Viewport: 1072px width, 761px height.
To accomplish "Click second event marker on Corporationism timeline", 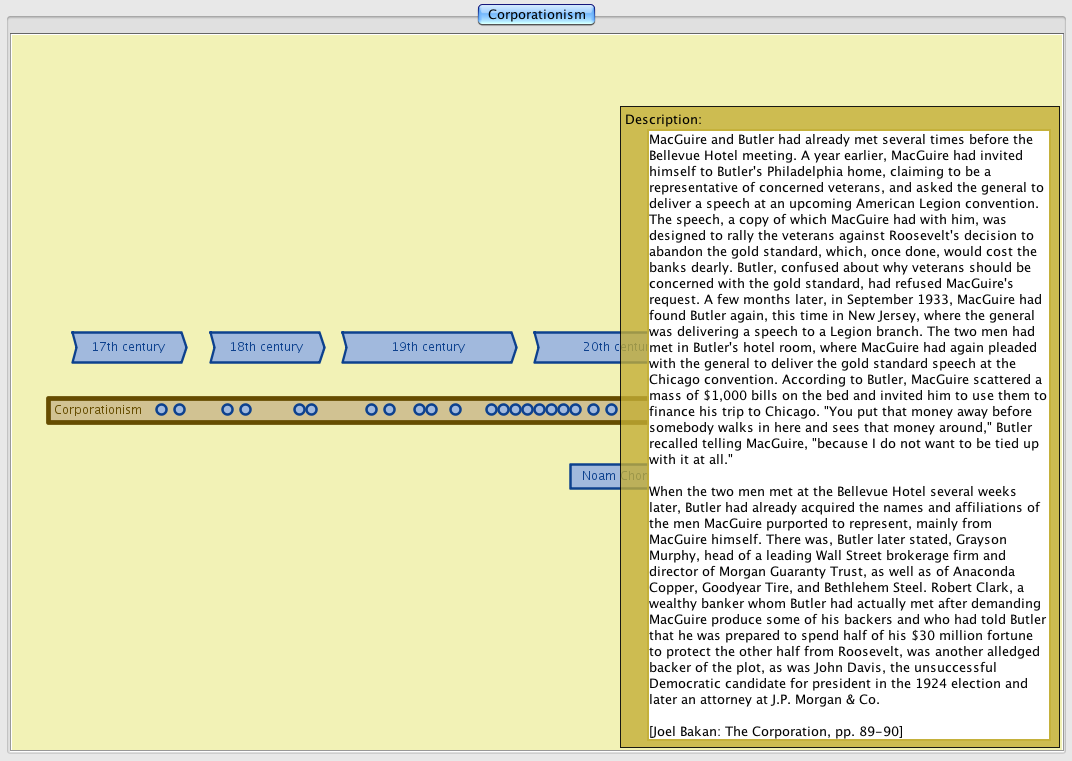I will pos(179,410).
